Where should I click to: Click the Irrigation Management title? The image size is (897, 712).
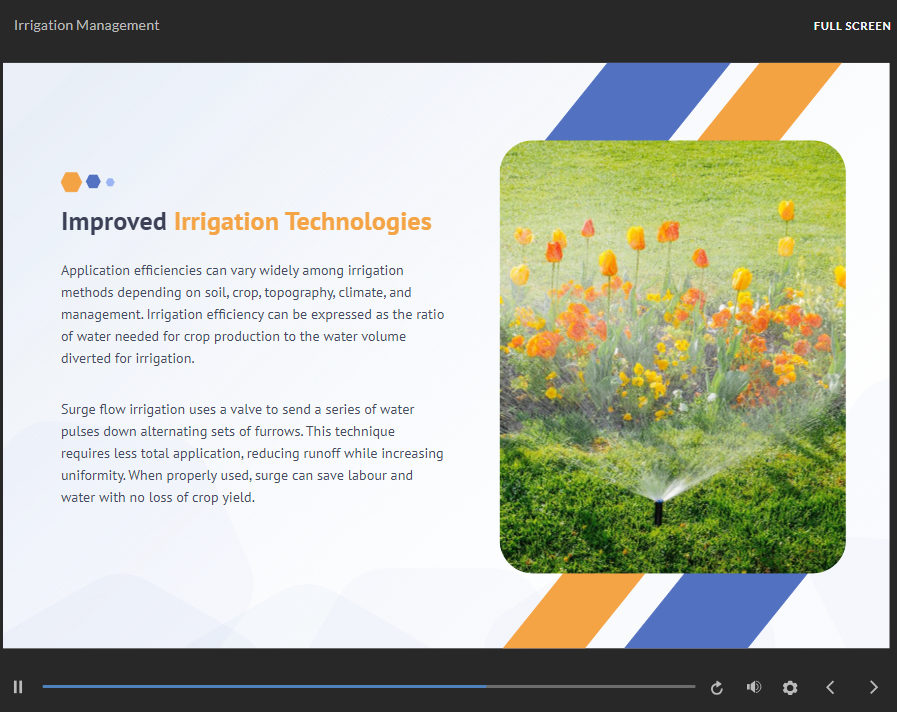pyautogui.click(x=86, y=25)
